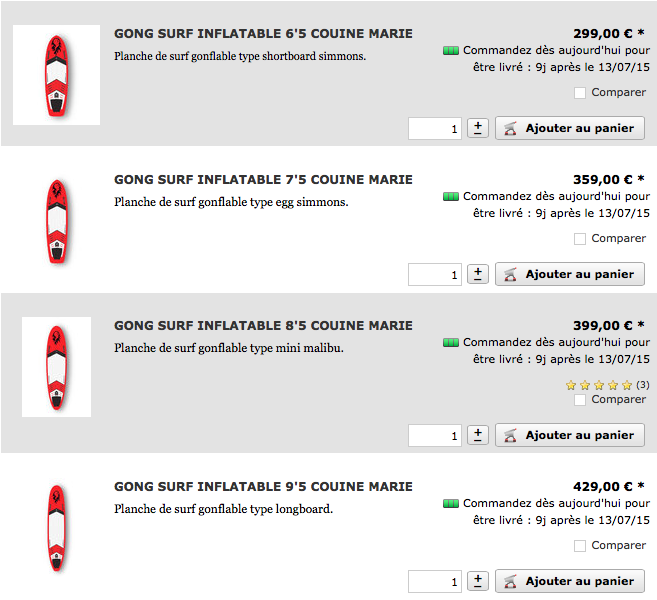Select Comparer checkbox for 9'5 longboard
The width and height of the screenshot is (657, 600).
580,546
